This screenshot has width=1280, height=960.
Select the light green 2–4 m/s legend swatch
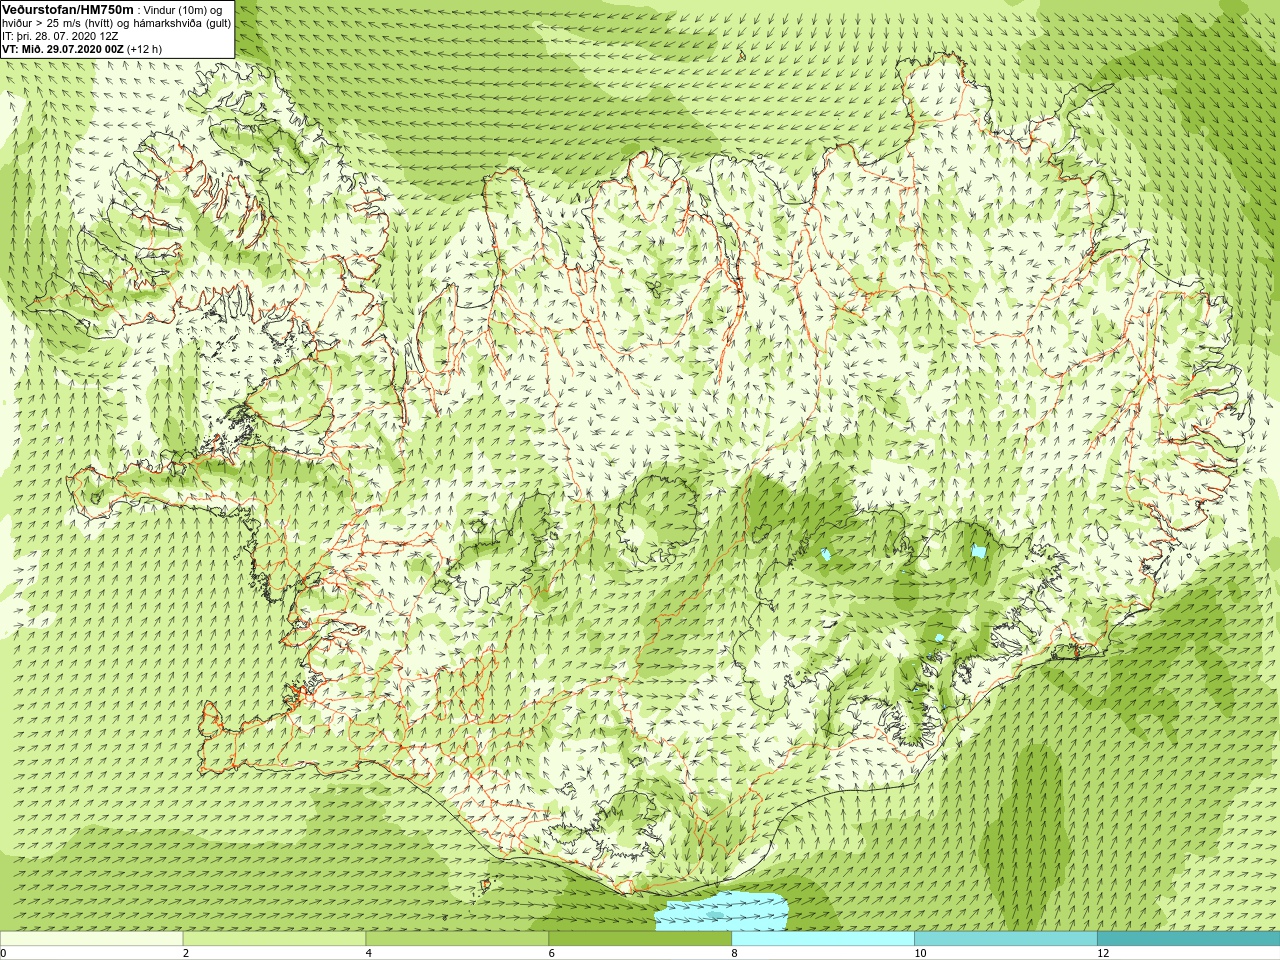point(274,939)
